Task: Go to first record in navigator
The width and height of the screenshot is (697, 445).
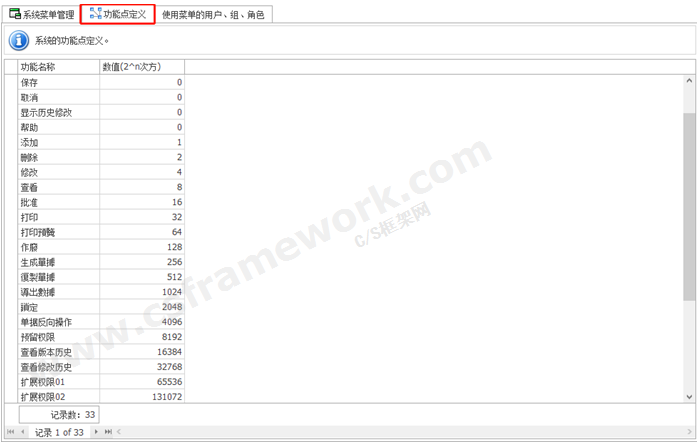Action: 11,432
